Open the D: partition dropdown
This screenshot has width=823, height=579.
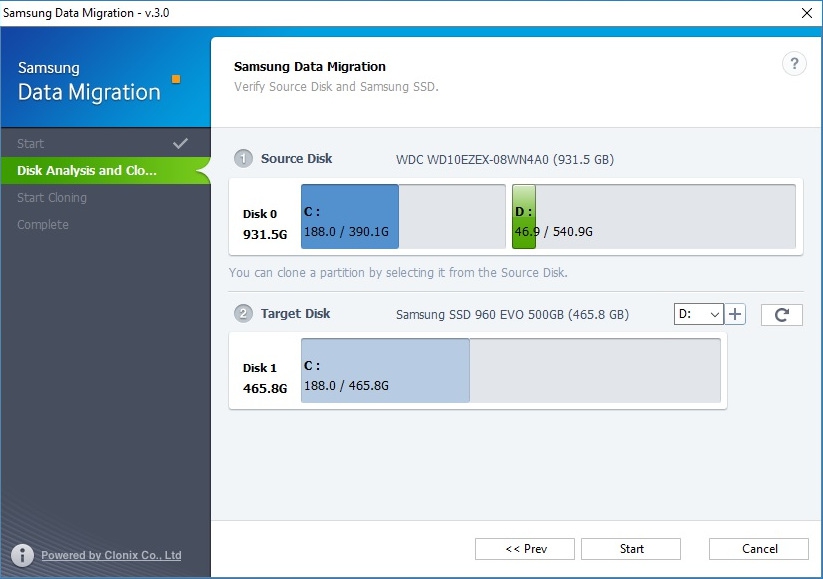pyautogui.click(x=699, y=314)
